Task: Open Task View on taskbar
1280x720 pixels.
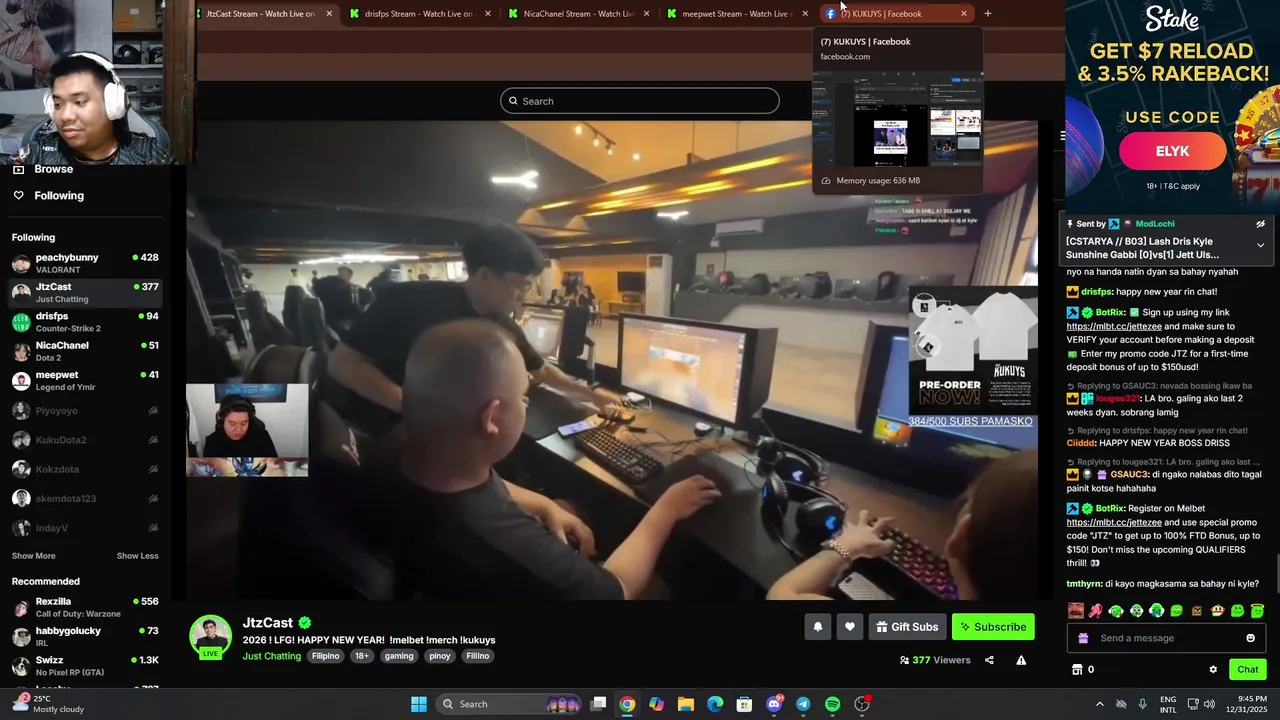Action: pyautogui.click(x=598, y=704)
